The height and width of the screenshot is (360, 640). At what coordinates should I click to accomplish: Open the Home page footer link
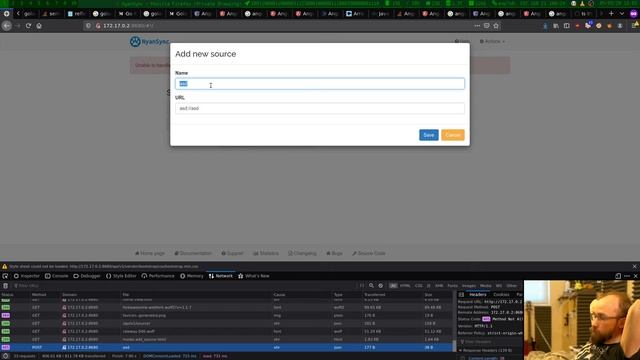[x=150, y=253]
